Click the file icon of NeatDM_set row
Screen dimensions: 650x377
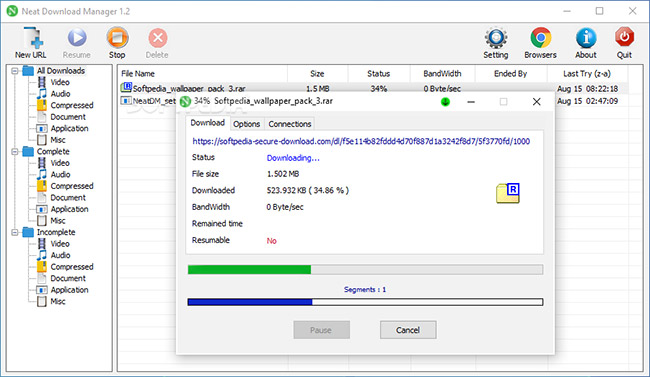126,100
